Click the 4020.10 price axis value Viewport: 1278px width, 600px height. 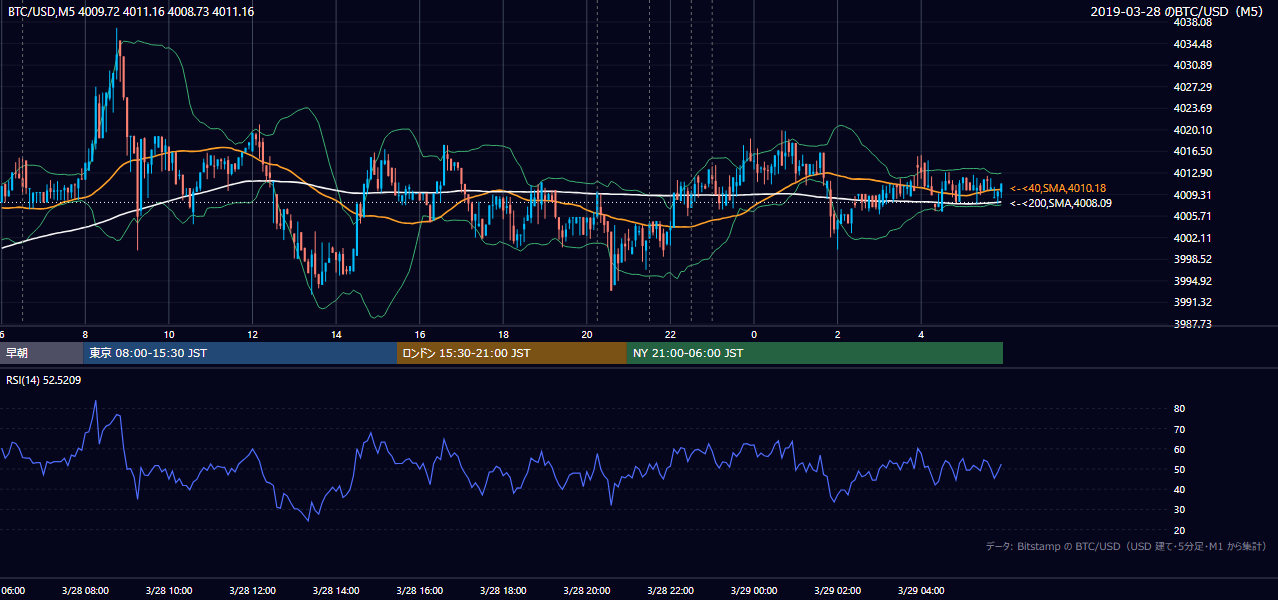(1193, 130)
